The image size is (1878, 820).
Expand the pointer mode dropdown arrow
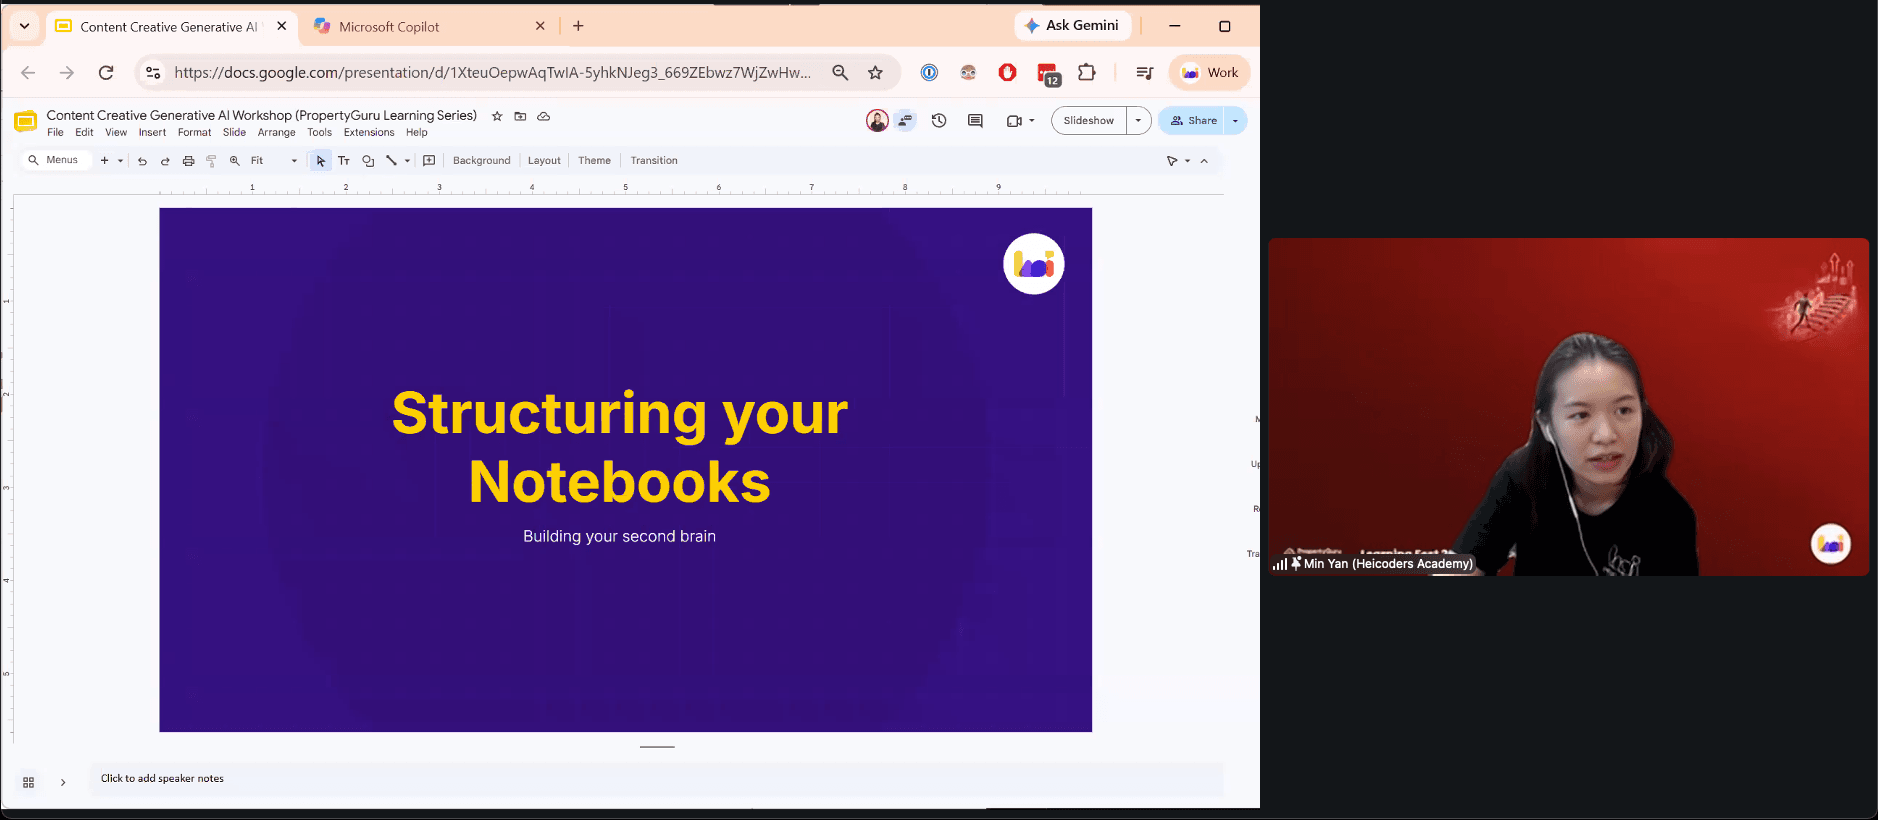point(1187,161)
